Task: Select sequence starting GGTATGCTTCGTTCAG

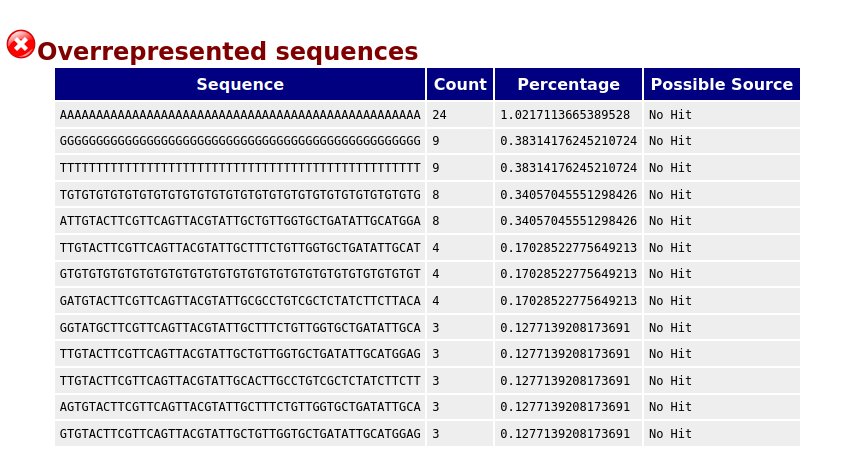Action: pos(240,328)
